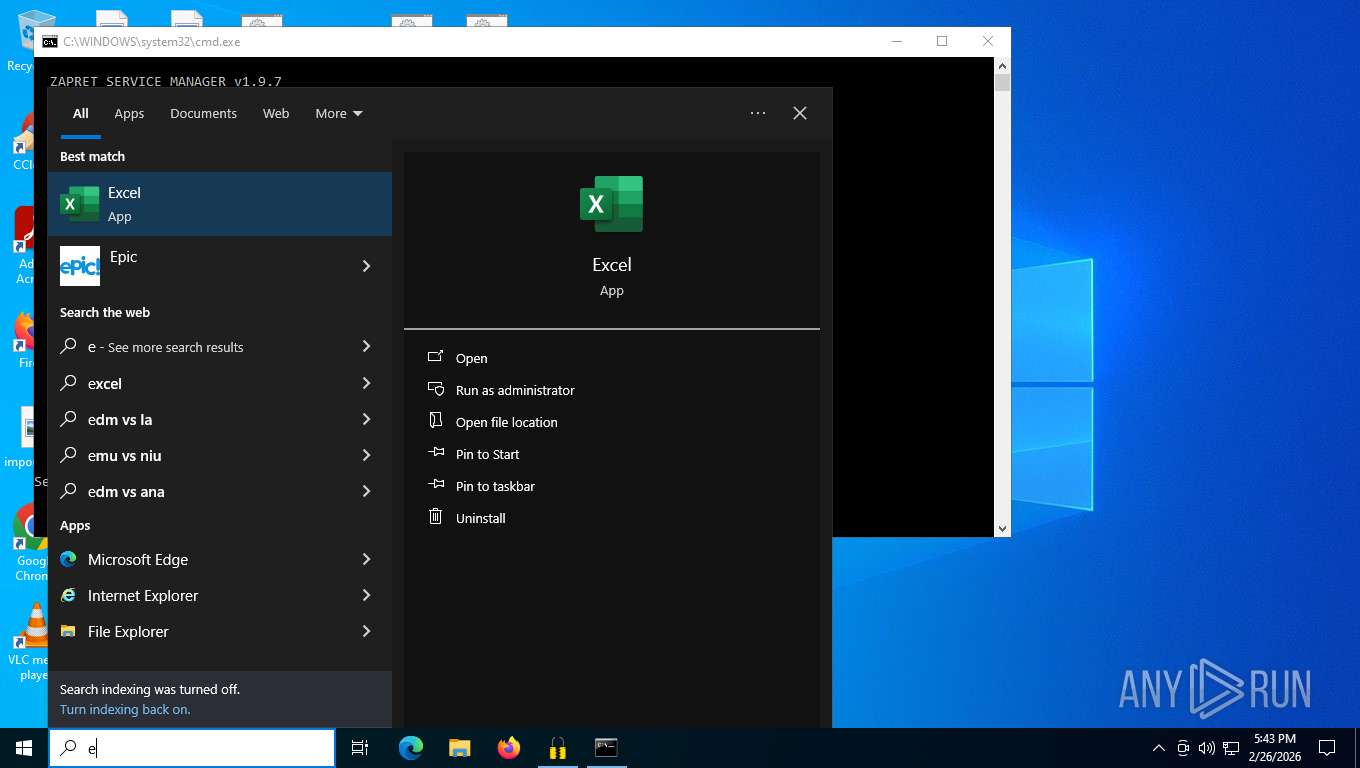
Task: Expand the 'edm vs ana' suggestion chevron
Action: coord(366,491)
